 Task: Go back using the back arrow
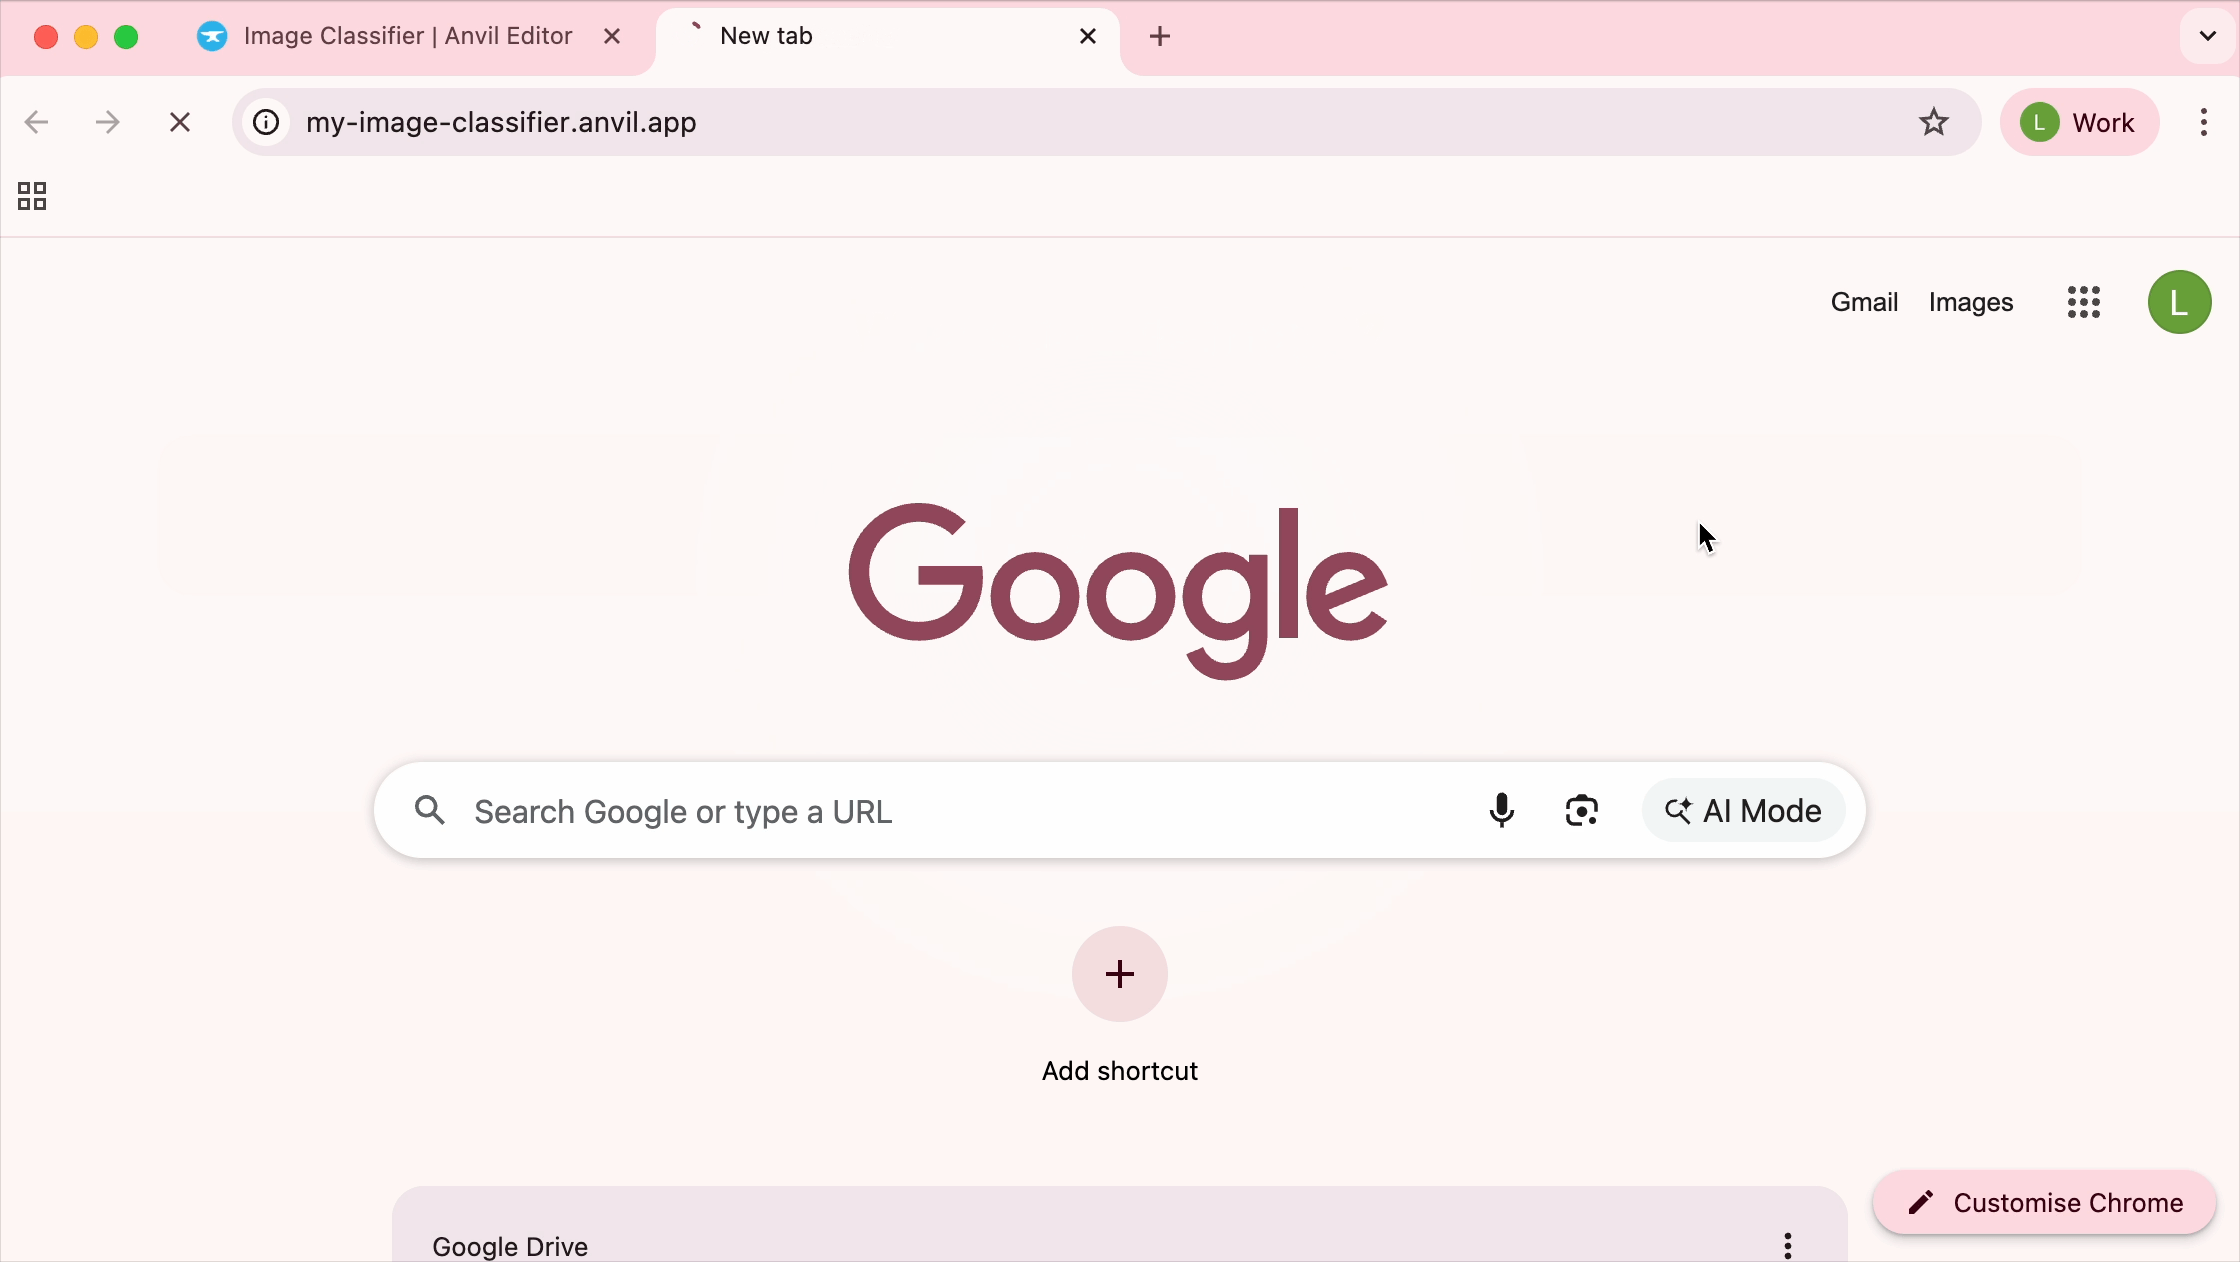(x=36, y=122)
